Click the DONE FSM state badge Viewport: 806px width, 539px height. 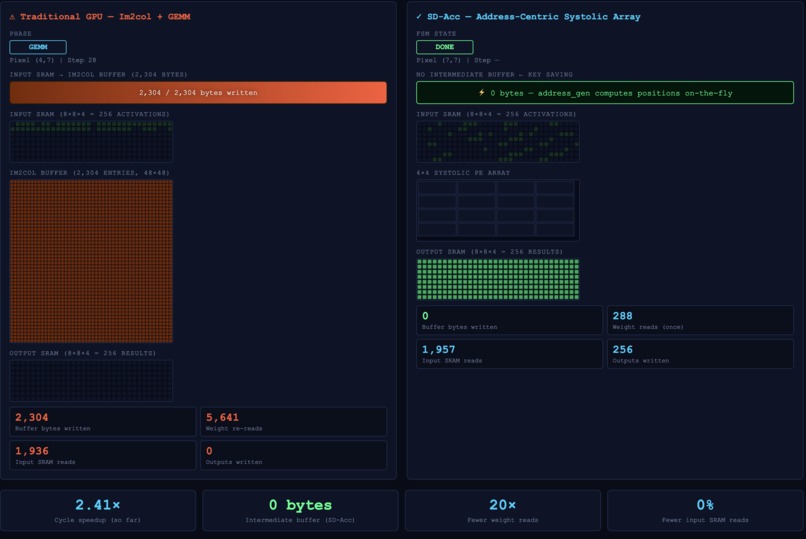click(445, 47)
